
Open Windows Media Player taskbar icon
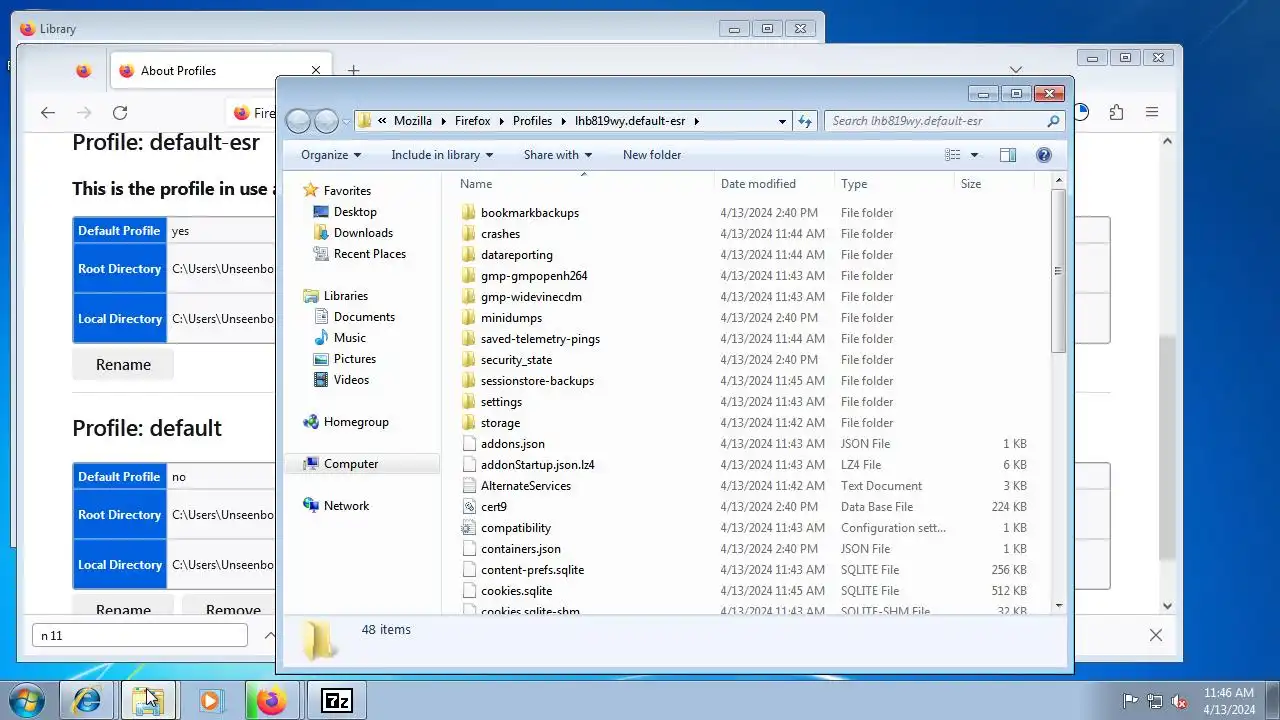click(x=209, y=700)
